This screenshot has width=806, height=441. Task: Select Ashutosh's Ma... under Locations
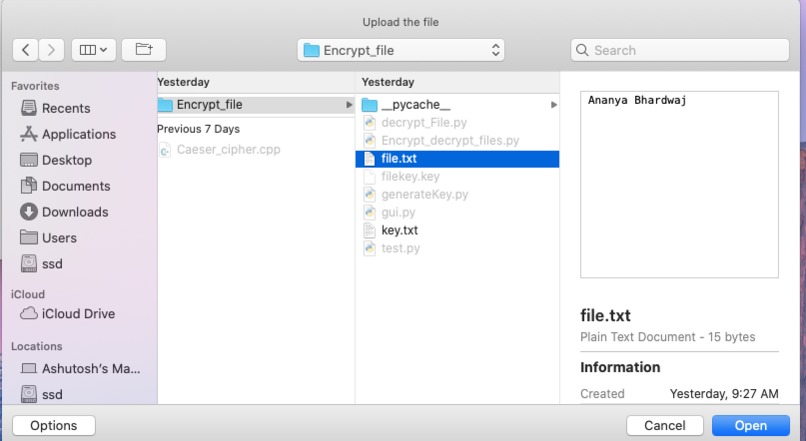tap(90, 369)
